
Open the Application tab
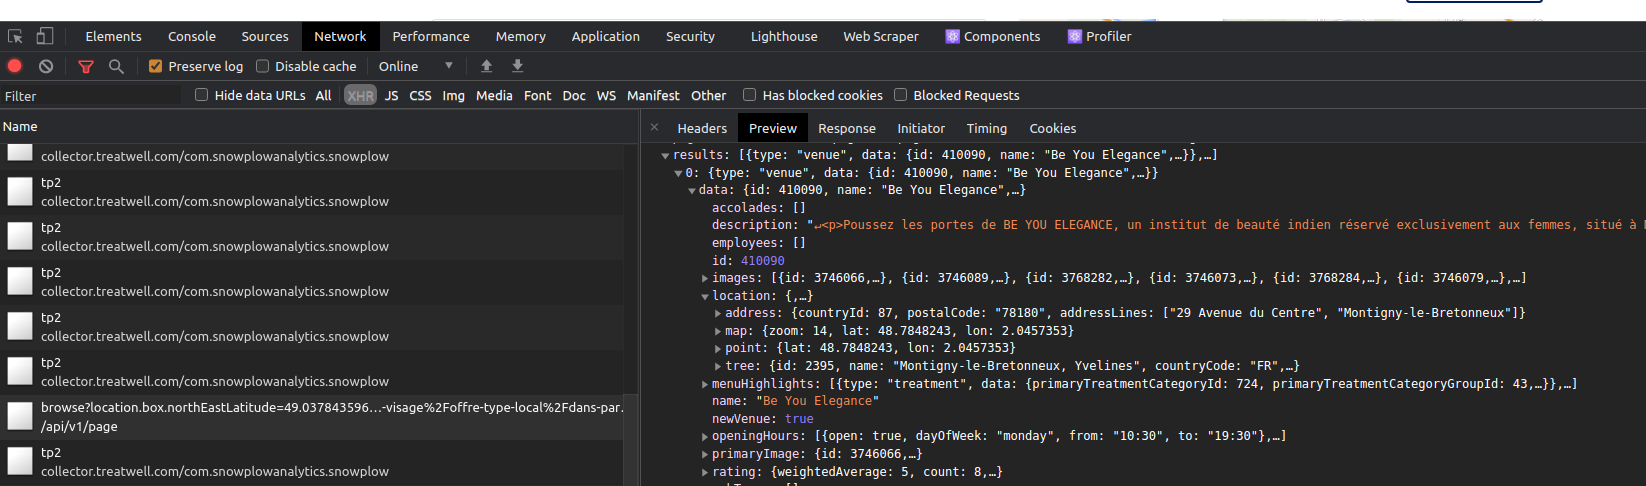click(x=606, y=36)
